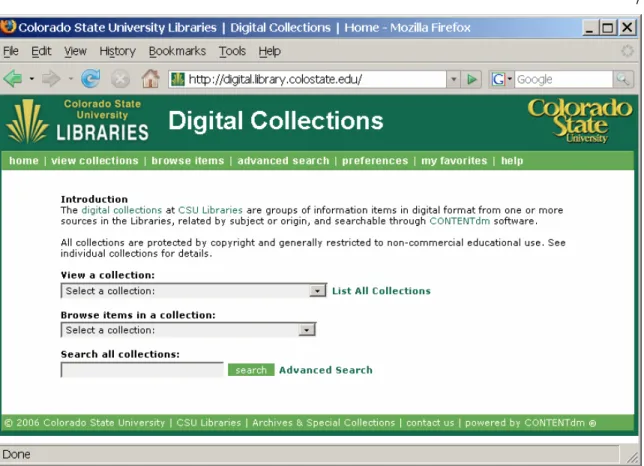Open view collections nav link

[95, 161]
